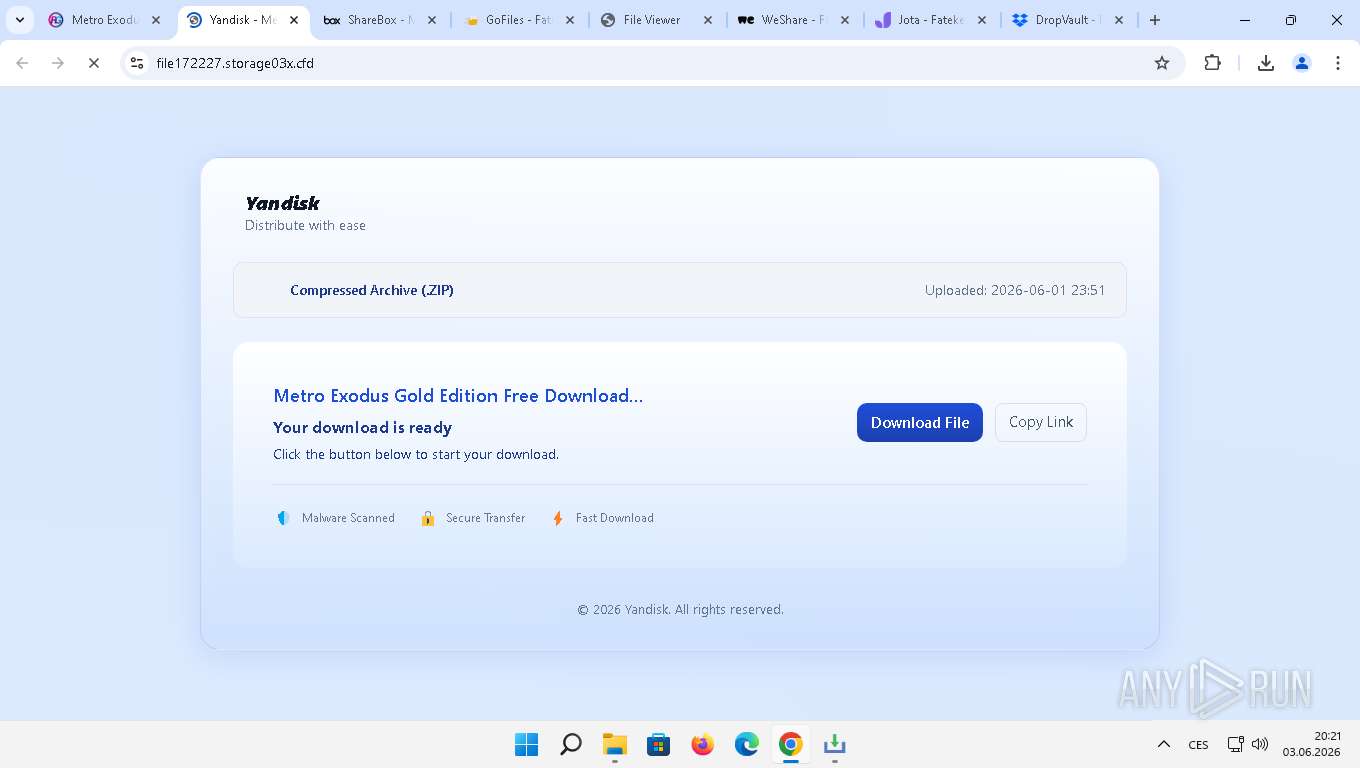Image resolution: width=1360 pixels, height=768 pixels.
Task: Switch to the DropVault tab
Action: (x=1066, y=20)
